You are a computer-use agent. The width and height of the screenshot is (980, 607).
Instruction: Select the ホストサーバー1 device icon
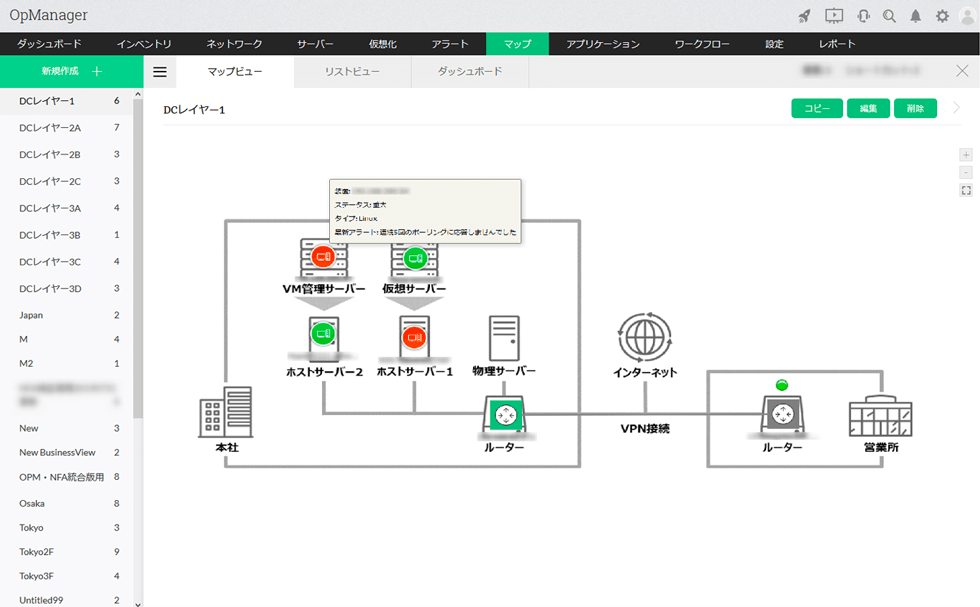(414, 337)
